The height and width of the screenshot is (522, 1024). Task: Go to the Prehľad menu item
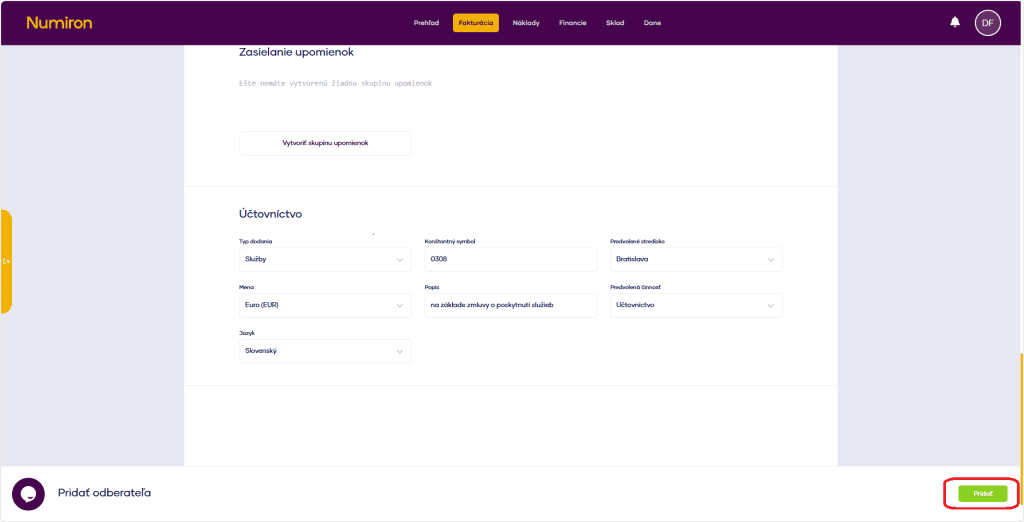(426, 23)
